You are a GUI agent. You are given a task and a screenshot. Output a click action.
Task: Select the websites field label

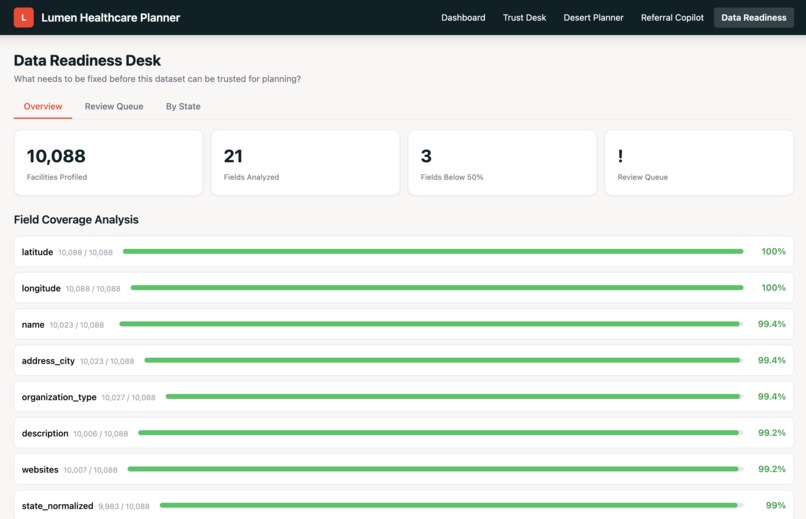40,470
